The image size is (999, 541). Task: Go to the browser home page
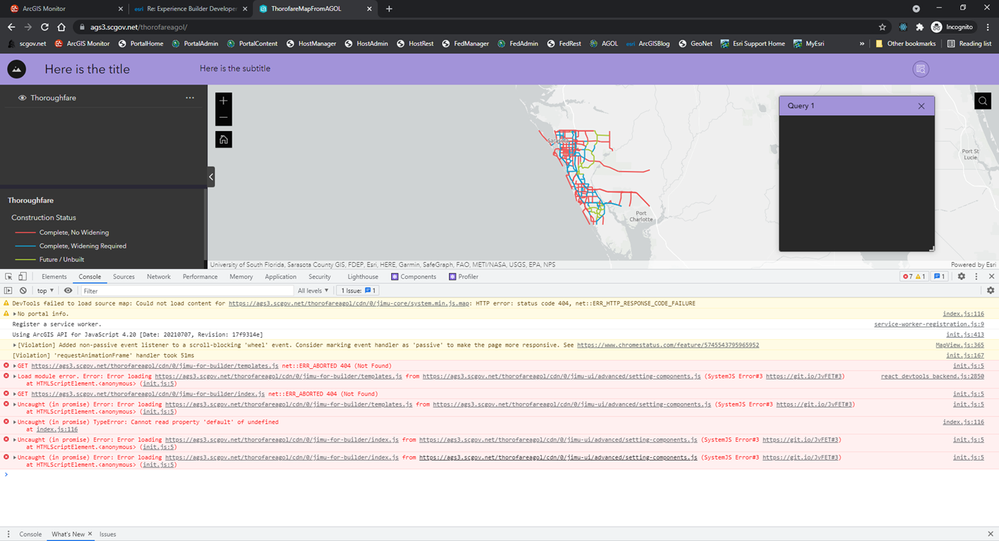(x=61, y=27)
